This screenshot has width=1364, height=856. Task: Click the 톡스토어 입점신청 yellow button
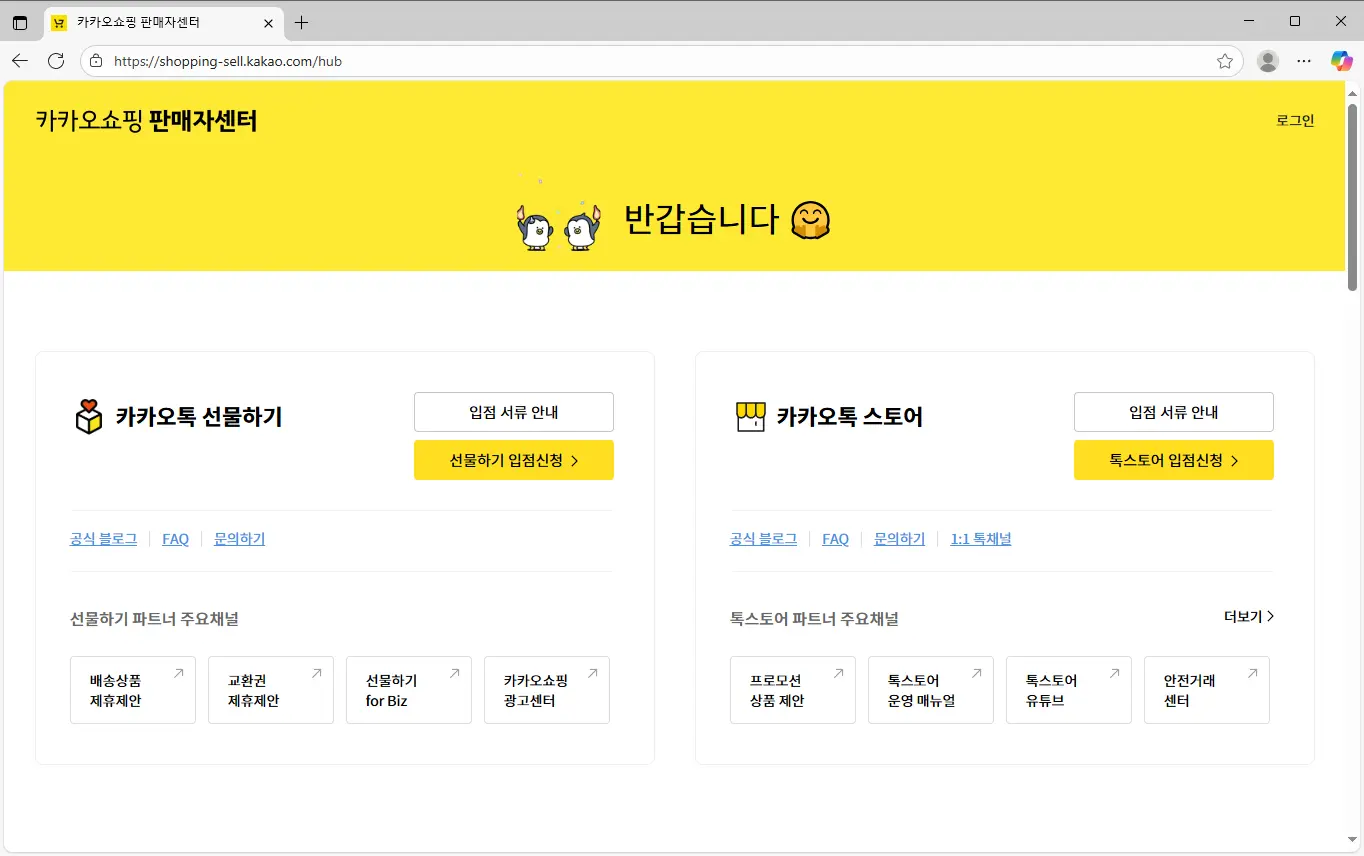tap(1173, 460)
